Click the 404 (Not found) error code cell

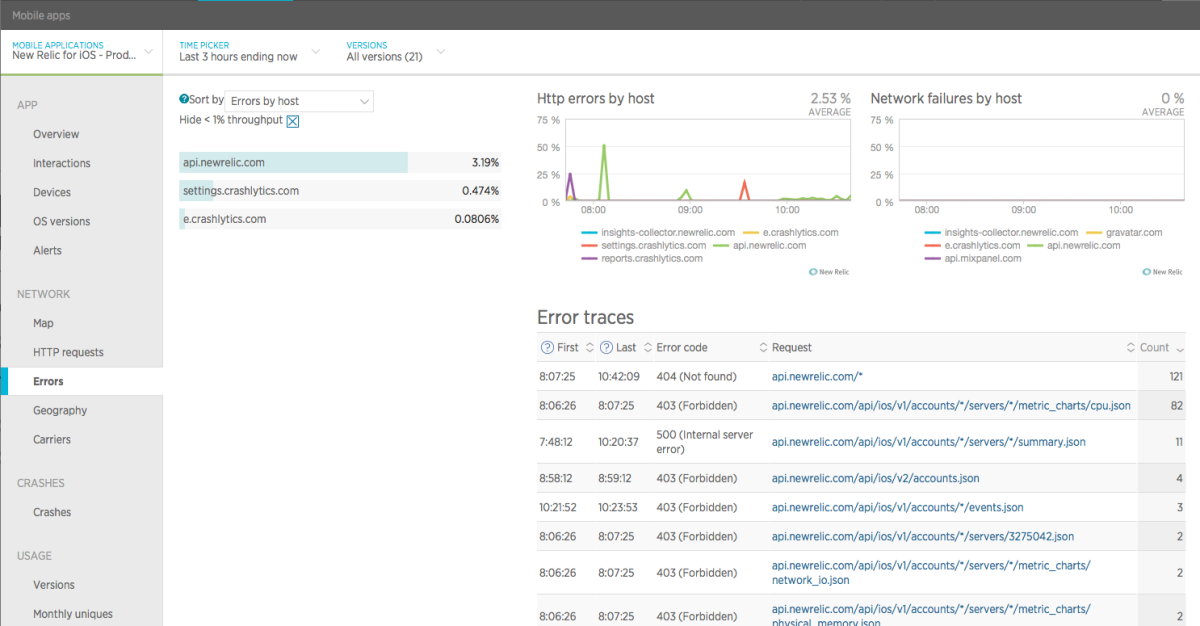pyautogui.click(x=696, y=376)
